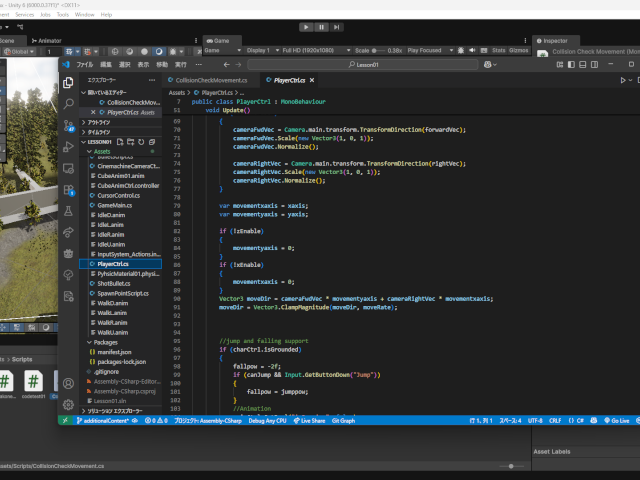Click Git Graph in the status bar
Image resolution: width=640 pixels, height=480 pixels.
343,421
